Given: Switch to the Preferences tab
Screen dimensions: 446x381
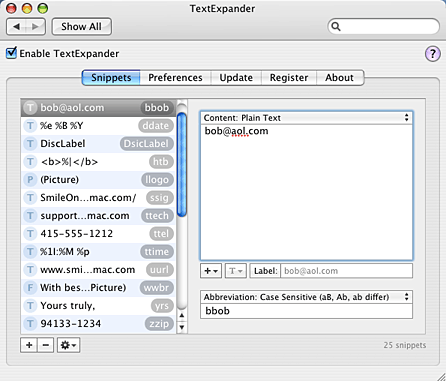Looking at the screenshot, I should point(175,78).
